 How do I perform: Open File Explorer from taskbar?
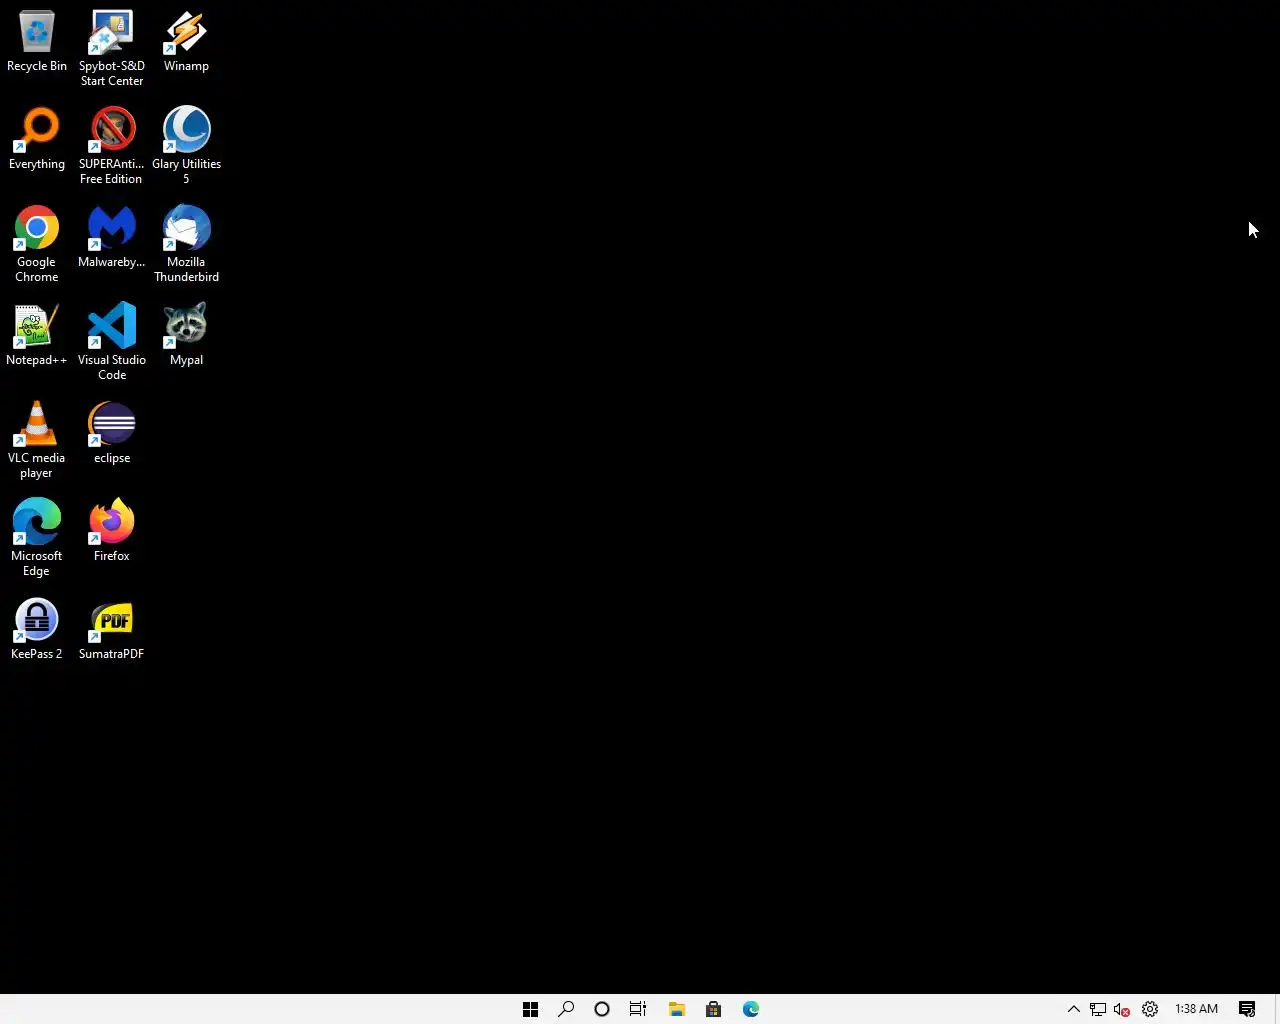pos(677,1009)
